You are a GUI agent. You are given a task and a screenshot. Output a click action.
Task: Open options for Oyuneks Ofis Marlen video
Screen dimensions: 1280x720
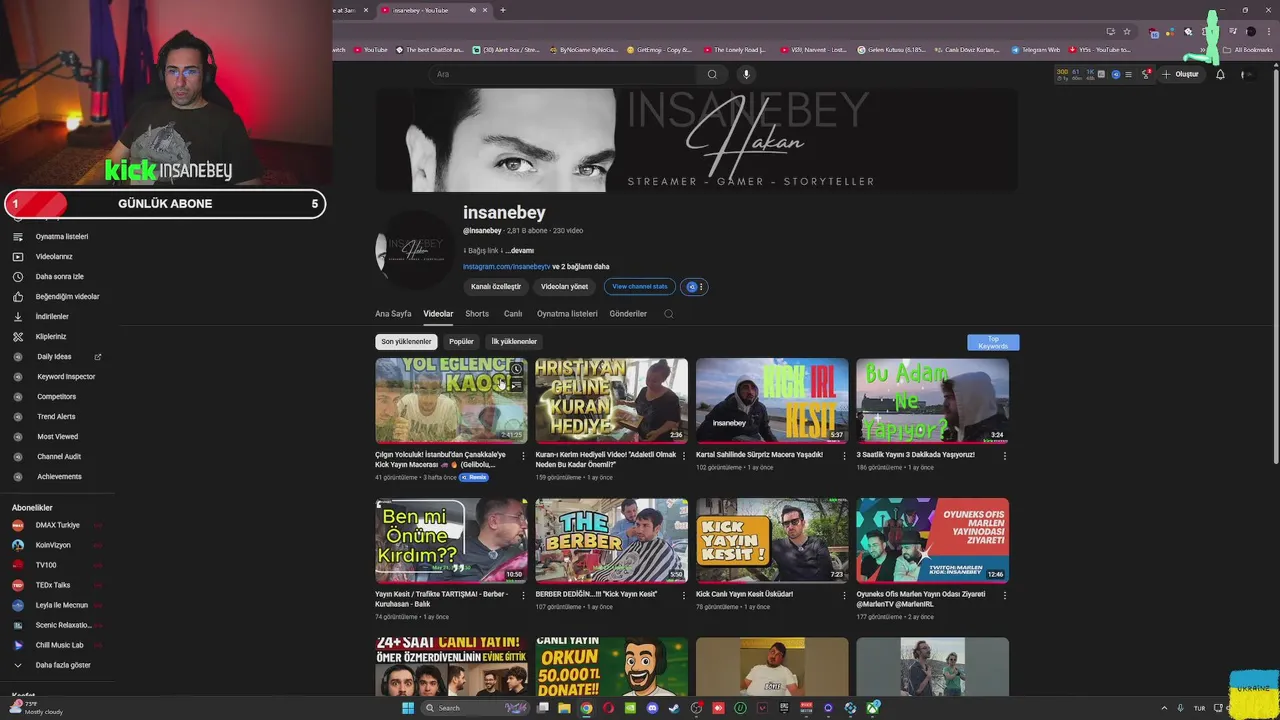click(x=1005, y=595)
